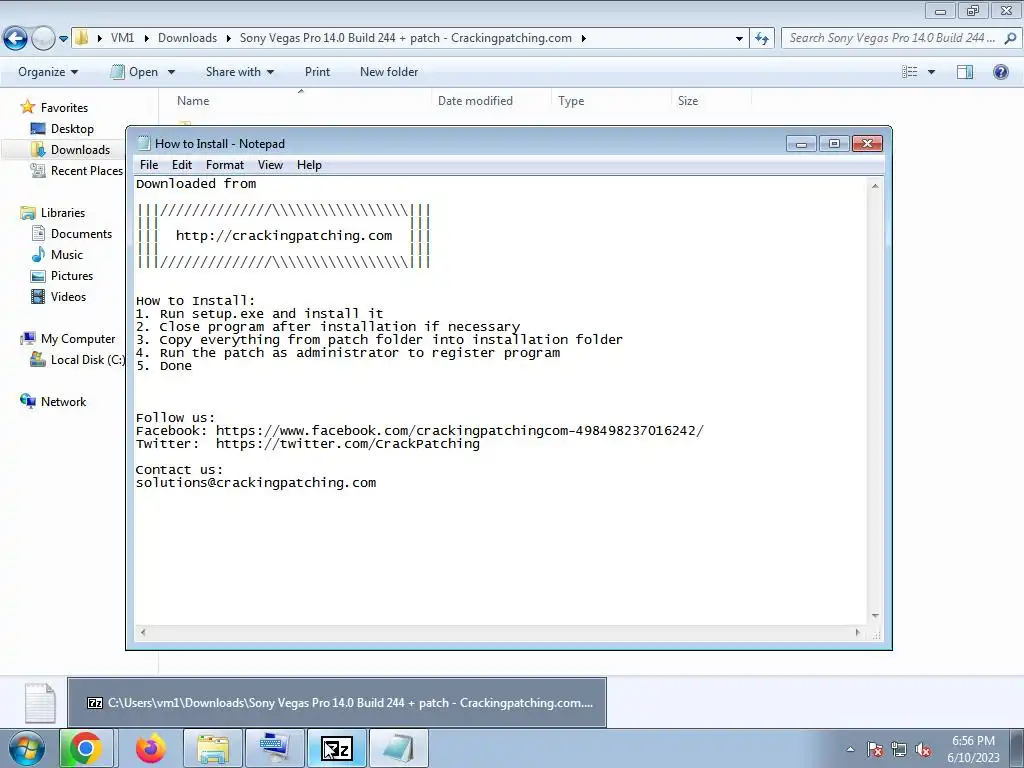This screenshot has height=768, width=1024.
Task: Toggle the preview pane icon
Action: tap(965, 72)
